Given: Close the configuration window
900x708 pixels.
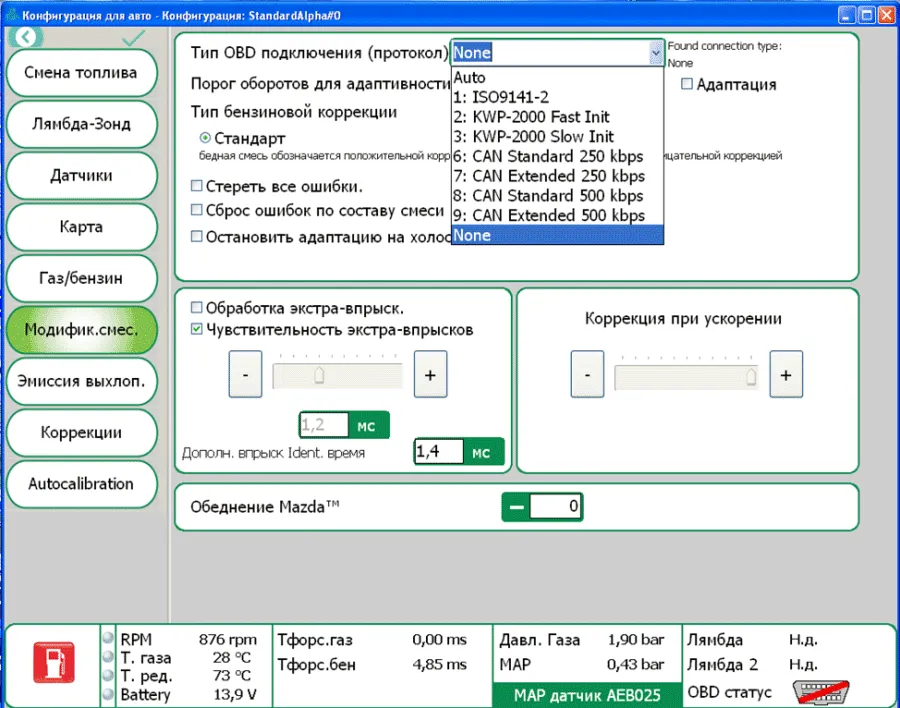Looking at the screenshot, I should point(887,15).
